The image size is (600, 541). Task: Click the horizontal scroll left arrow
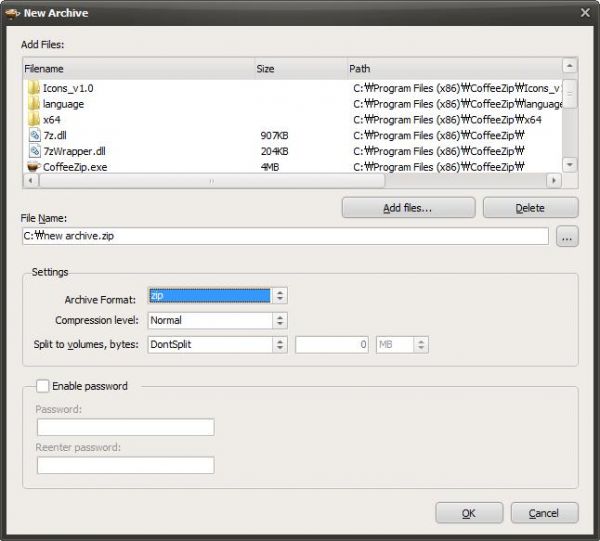tap(31, 180)
